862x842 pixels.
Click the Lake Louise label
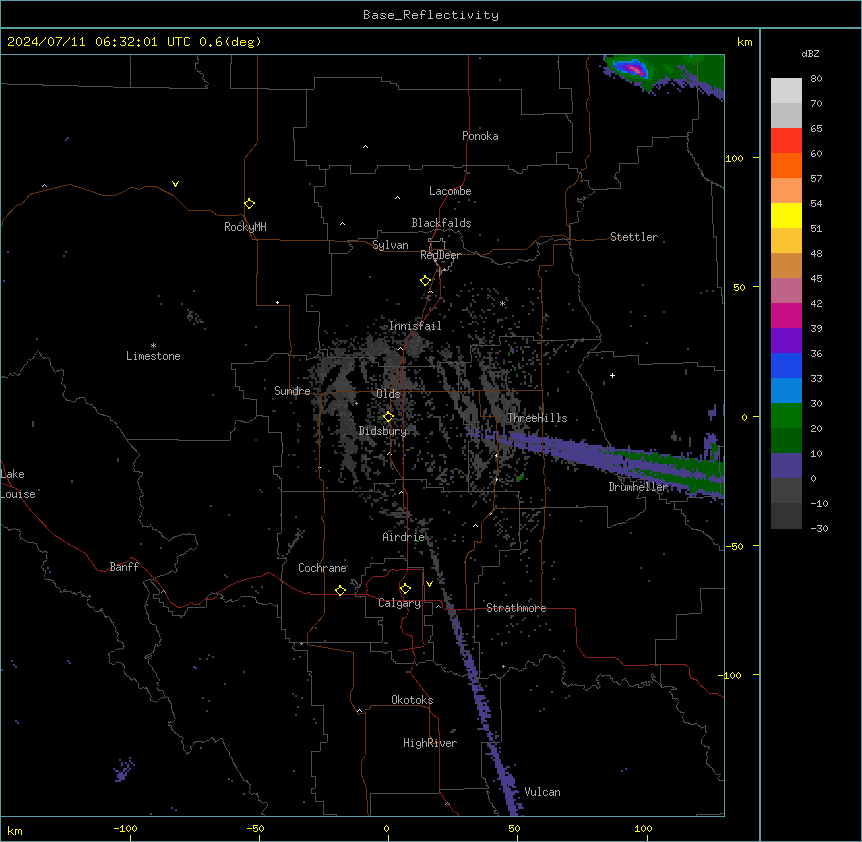point(17,484)
